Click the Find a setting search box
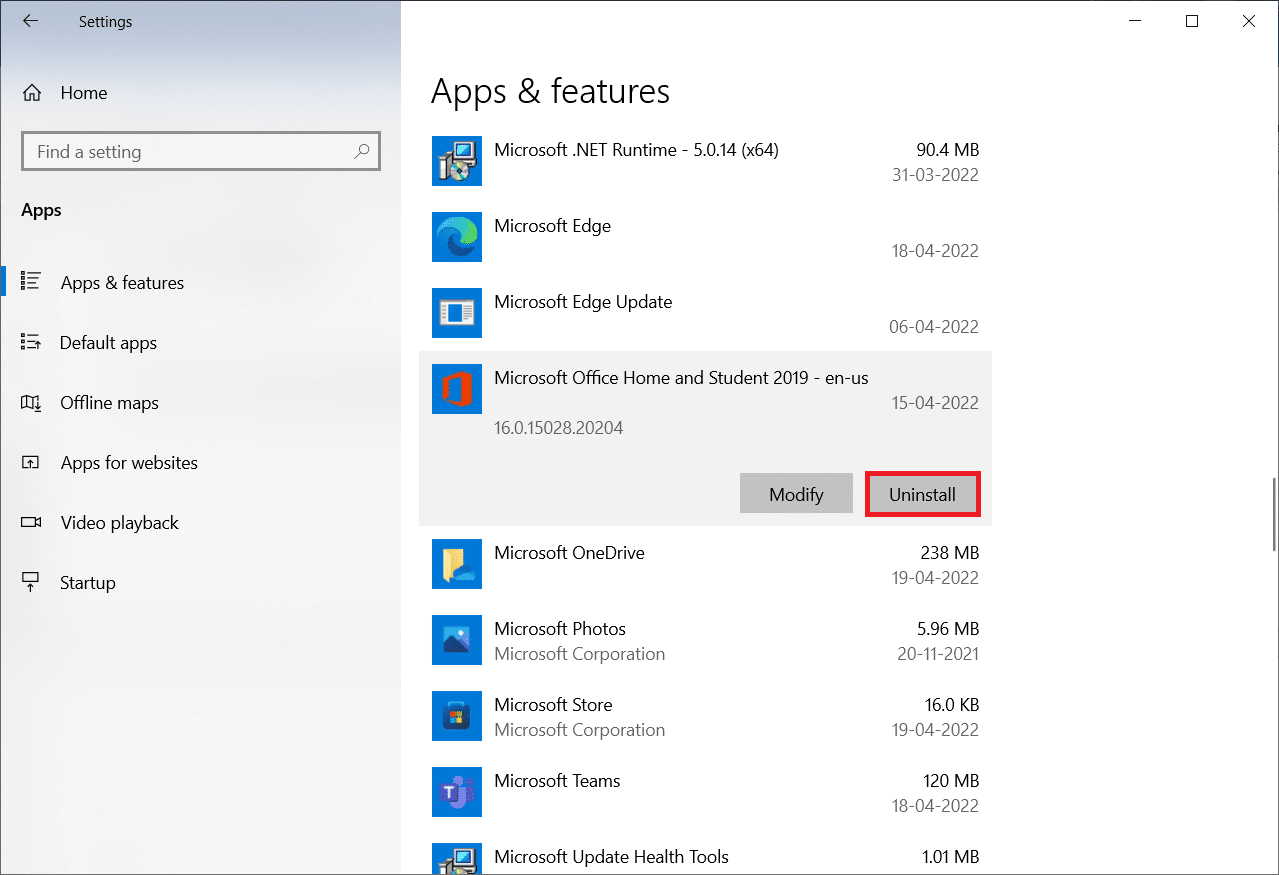The image size is (1279, 875). [200, 152]
